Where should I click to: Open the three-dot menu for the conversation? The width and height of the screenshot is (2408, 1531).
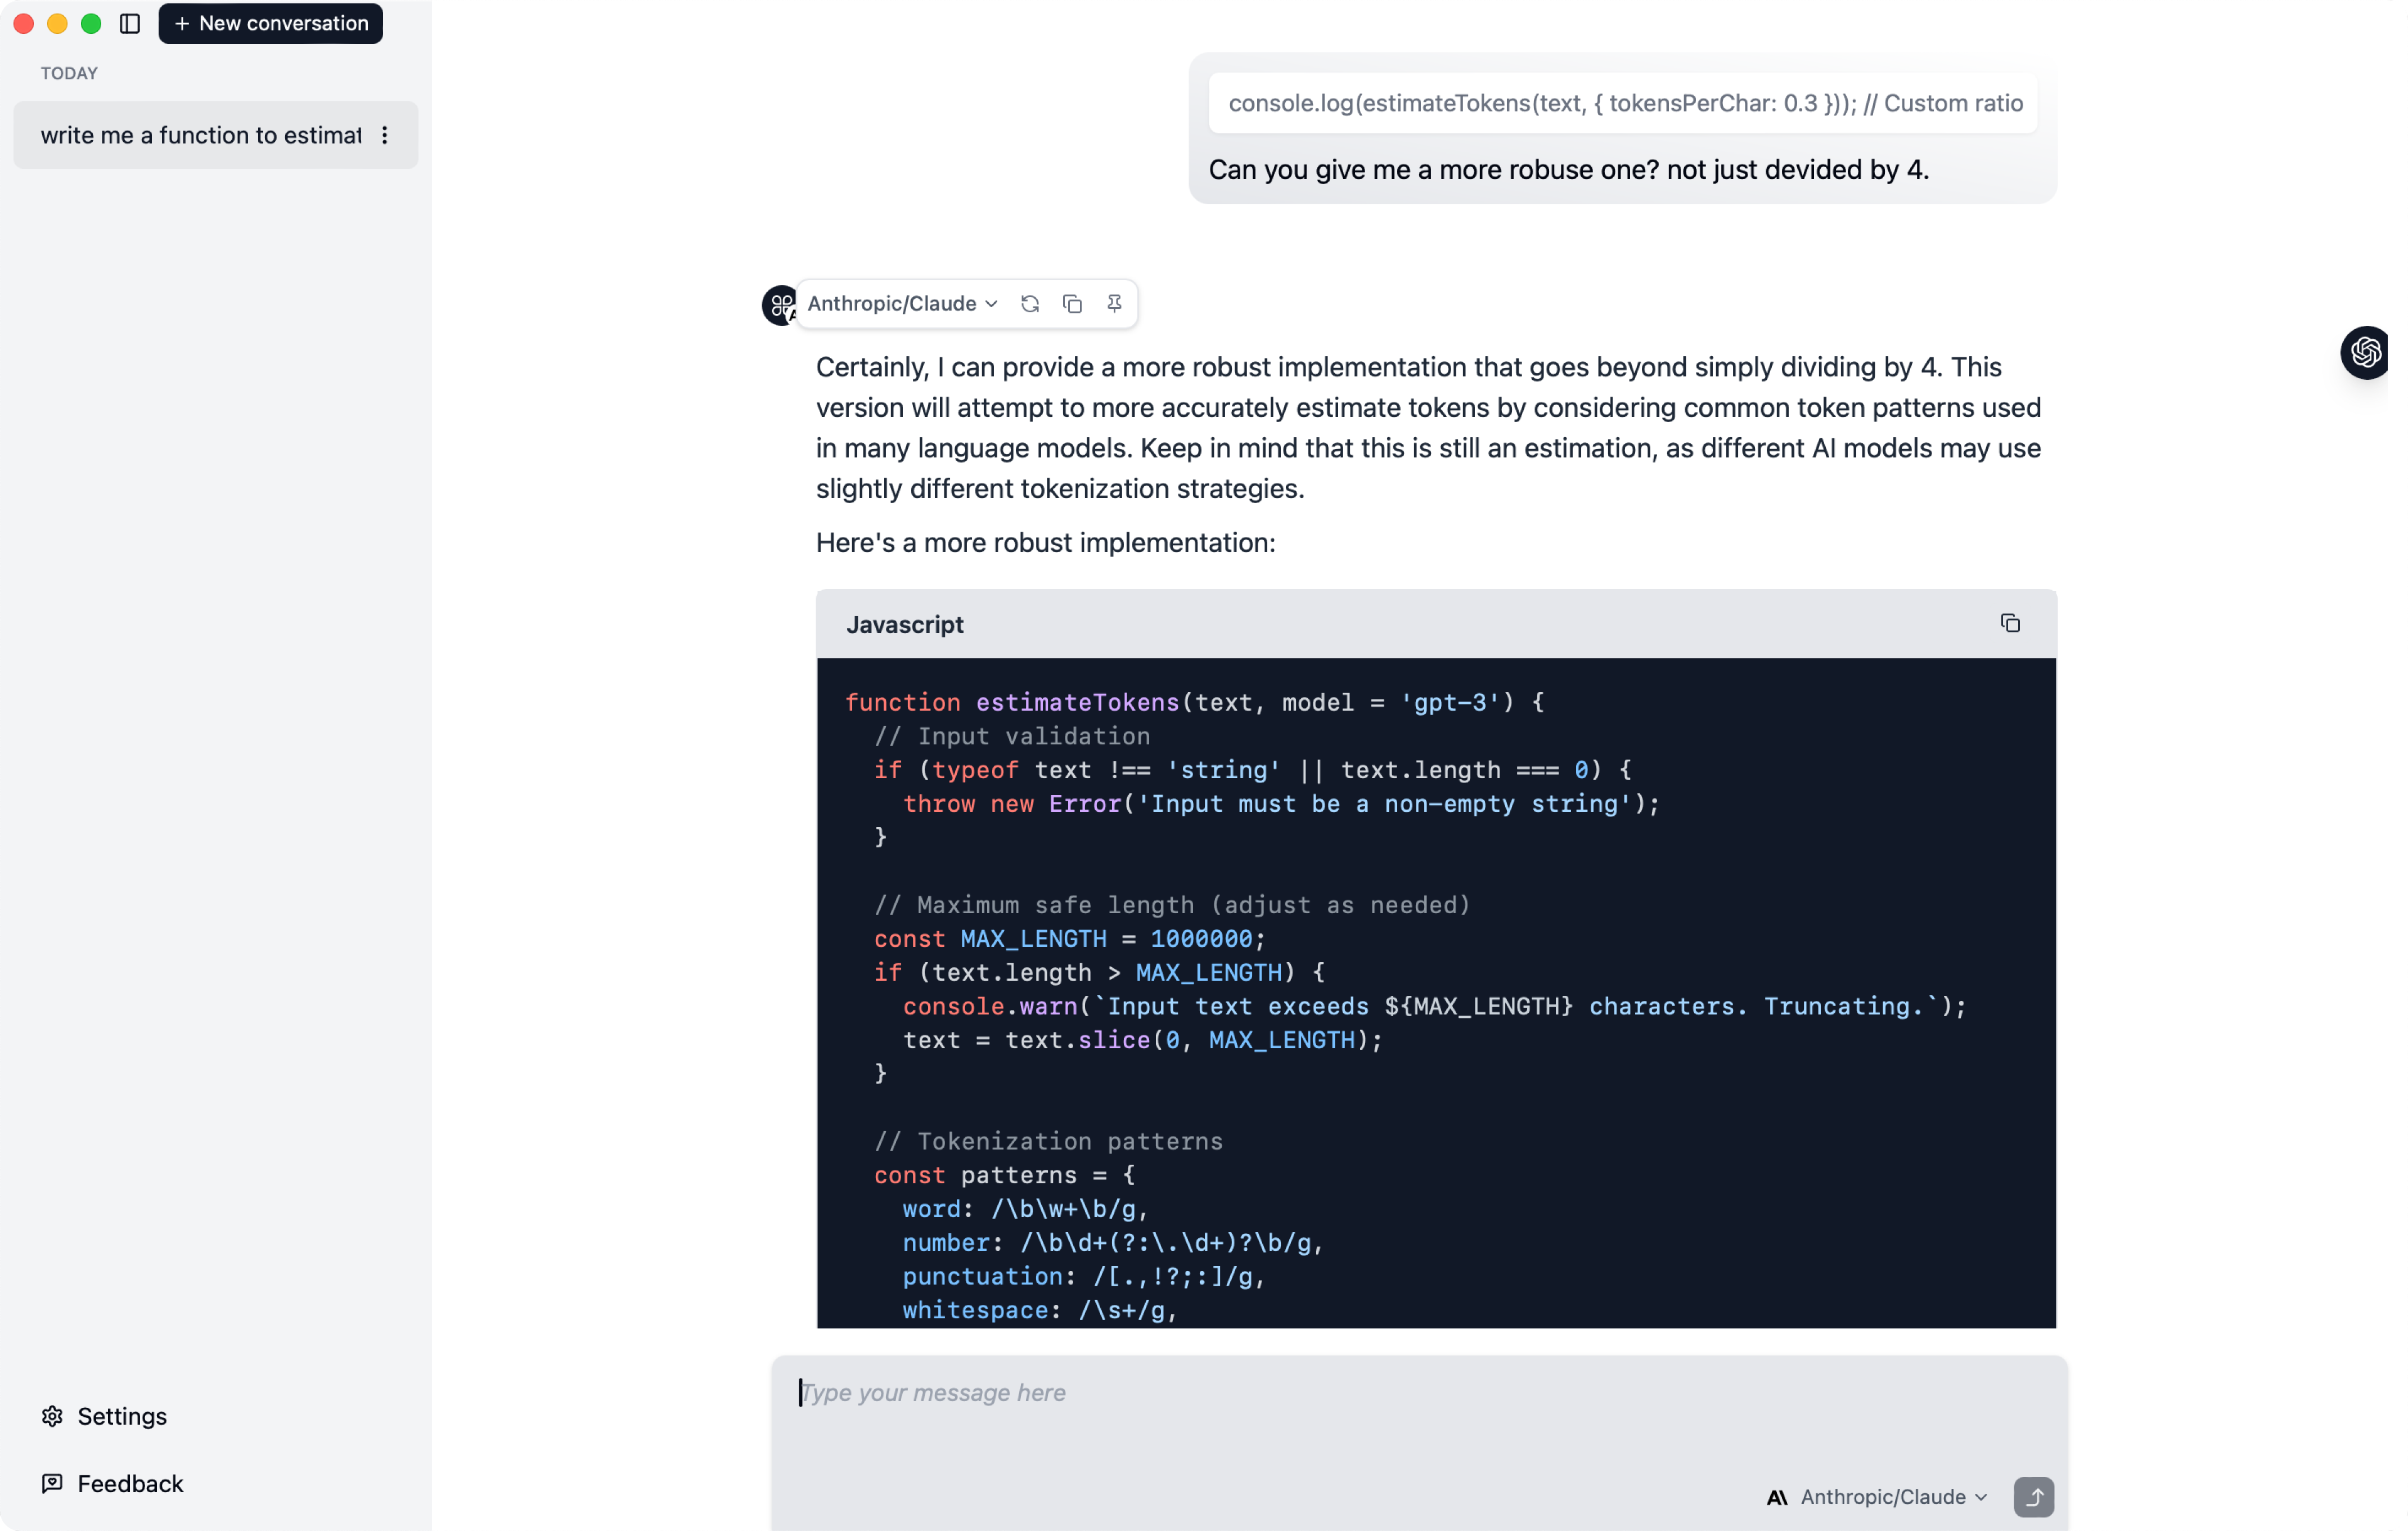[x=385, y=135]
